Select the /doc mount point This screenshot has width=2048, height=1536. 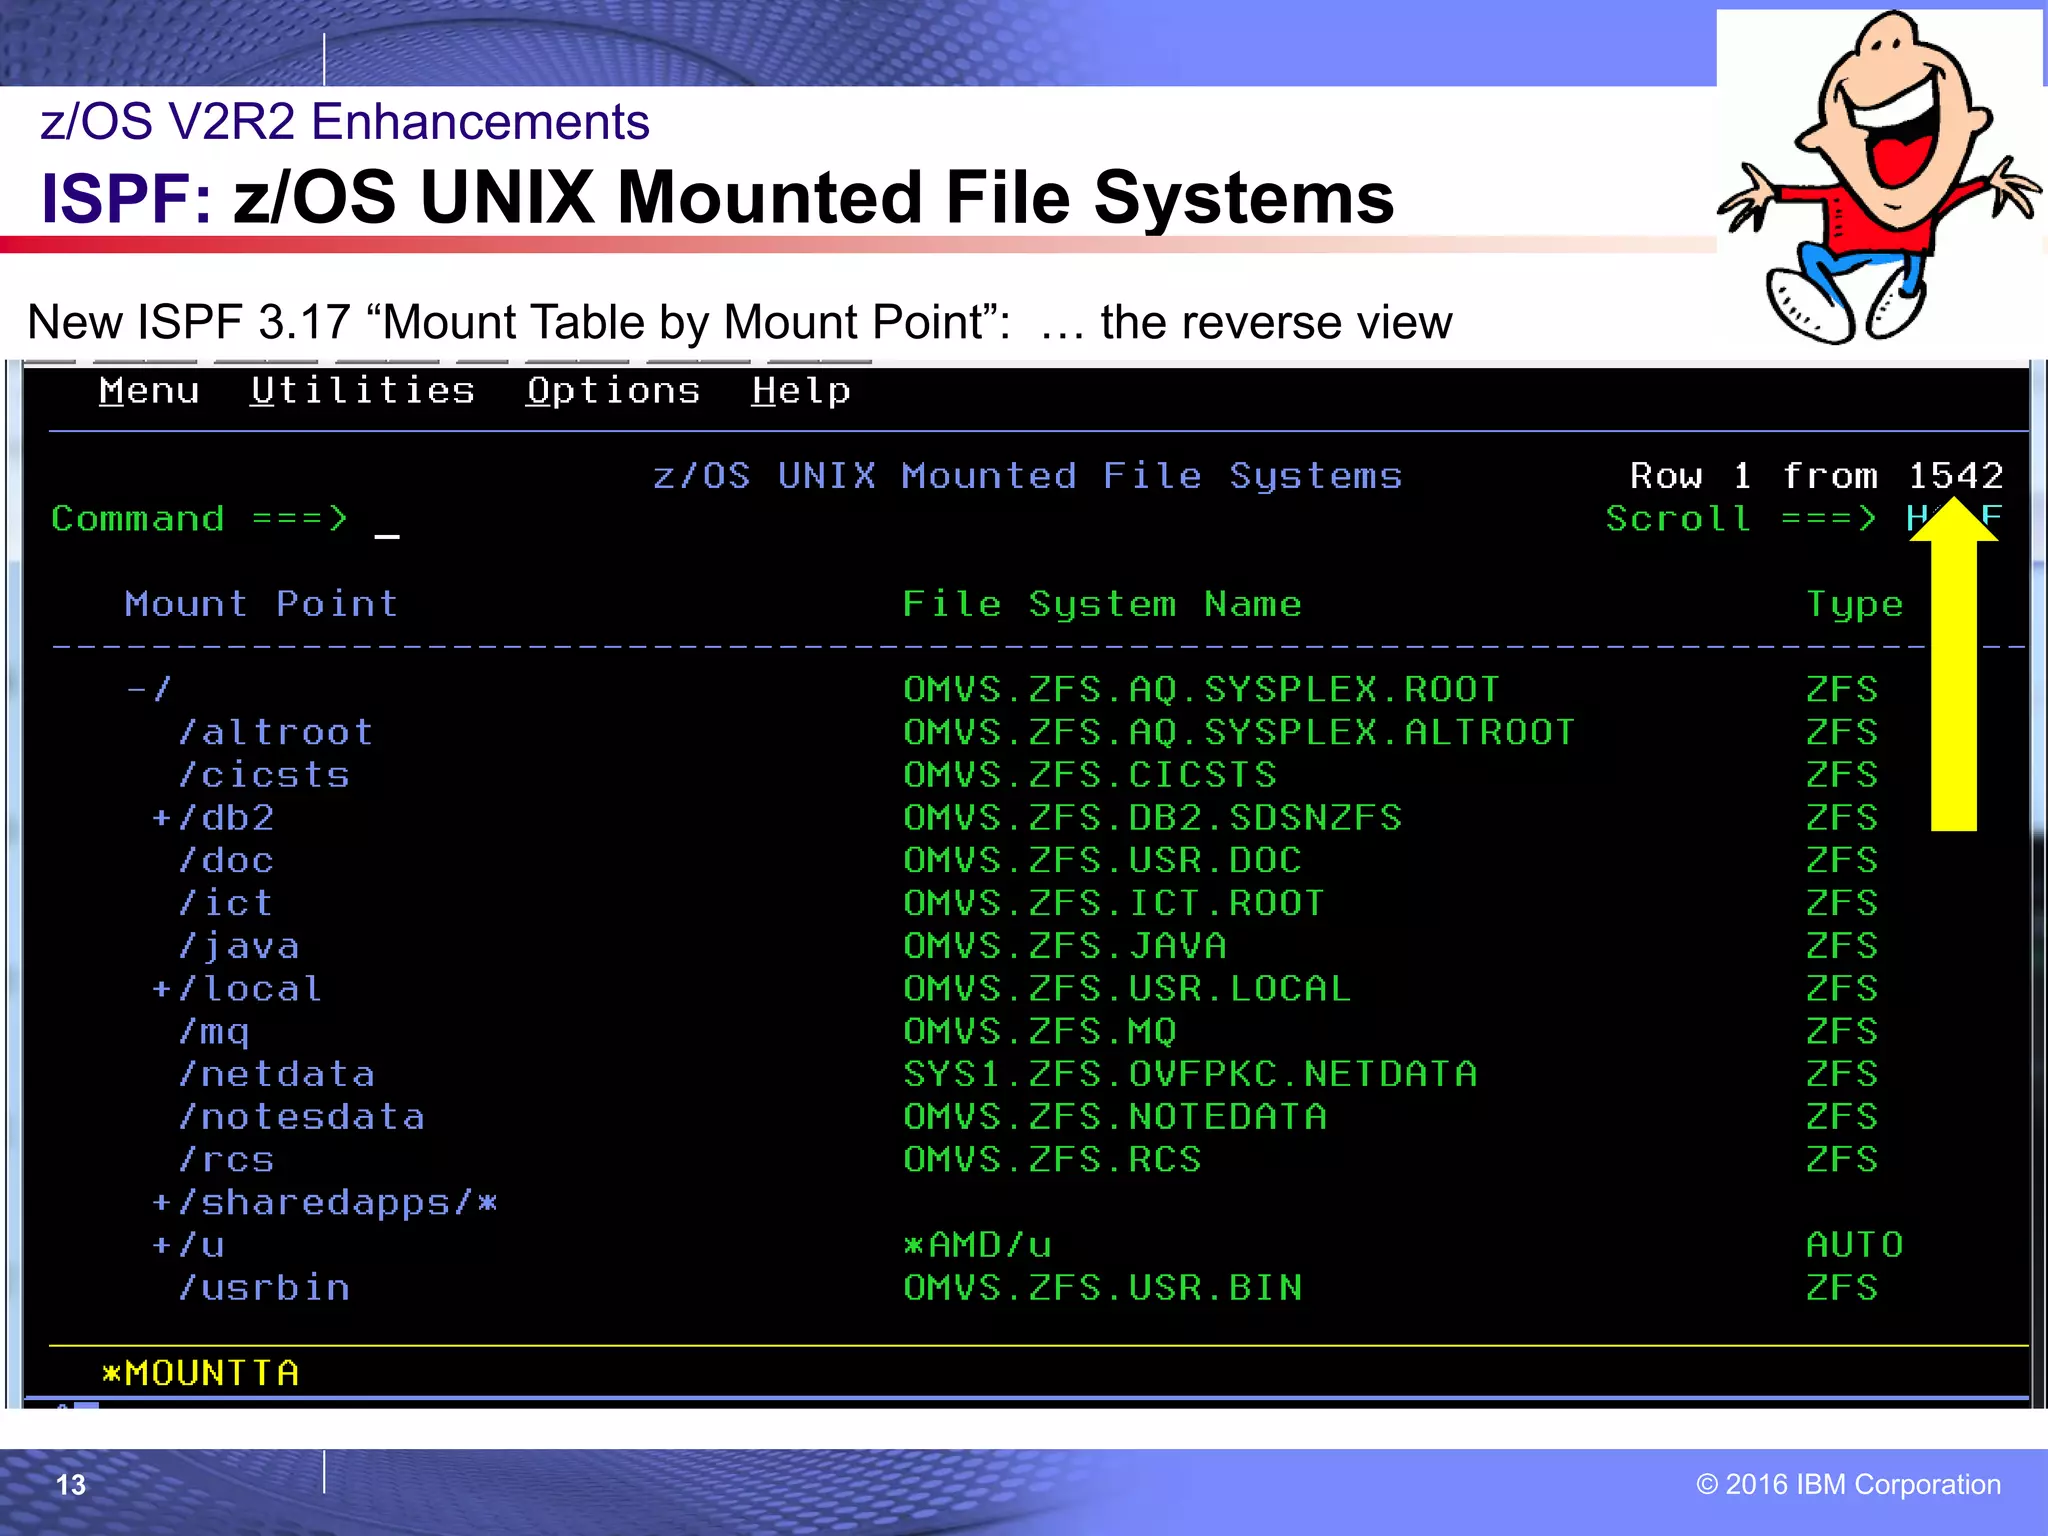[226, 861]
